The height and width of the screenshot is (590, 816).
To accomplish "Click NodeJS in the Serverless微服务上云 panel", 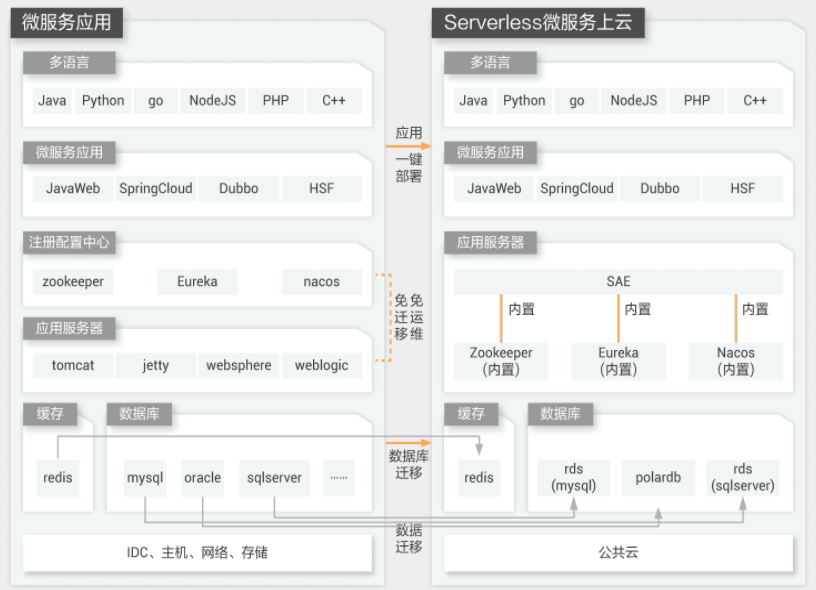I will pyautogui.click(x=633, y=100).
